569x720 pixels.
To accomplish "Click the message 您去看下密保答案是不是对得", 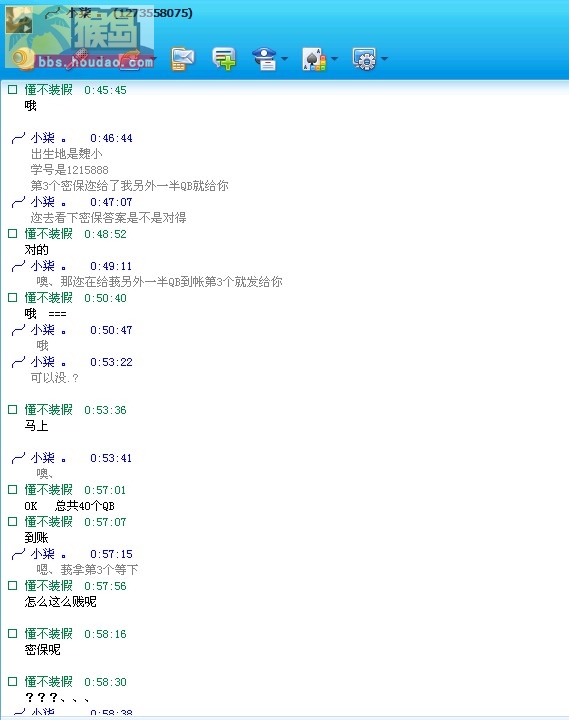I will click(x=108, y=218).
